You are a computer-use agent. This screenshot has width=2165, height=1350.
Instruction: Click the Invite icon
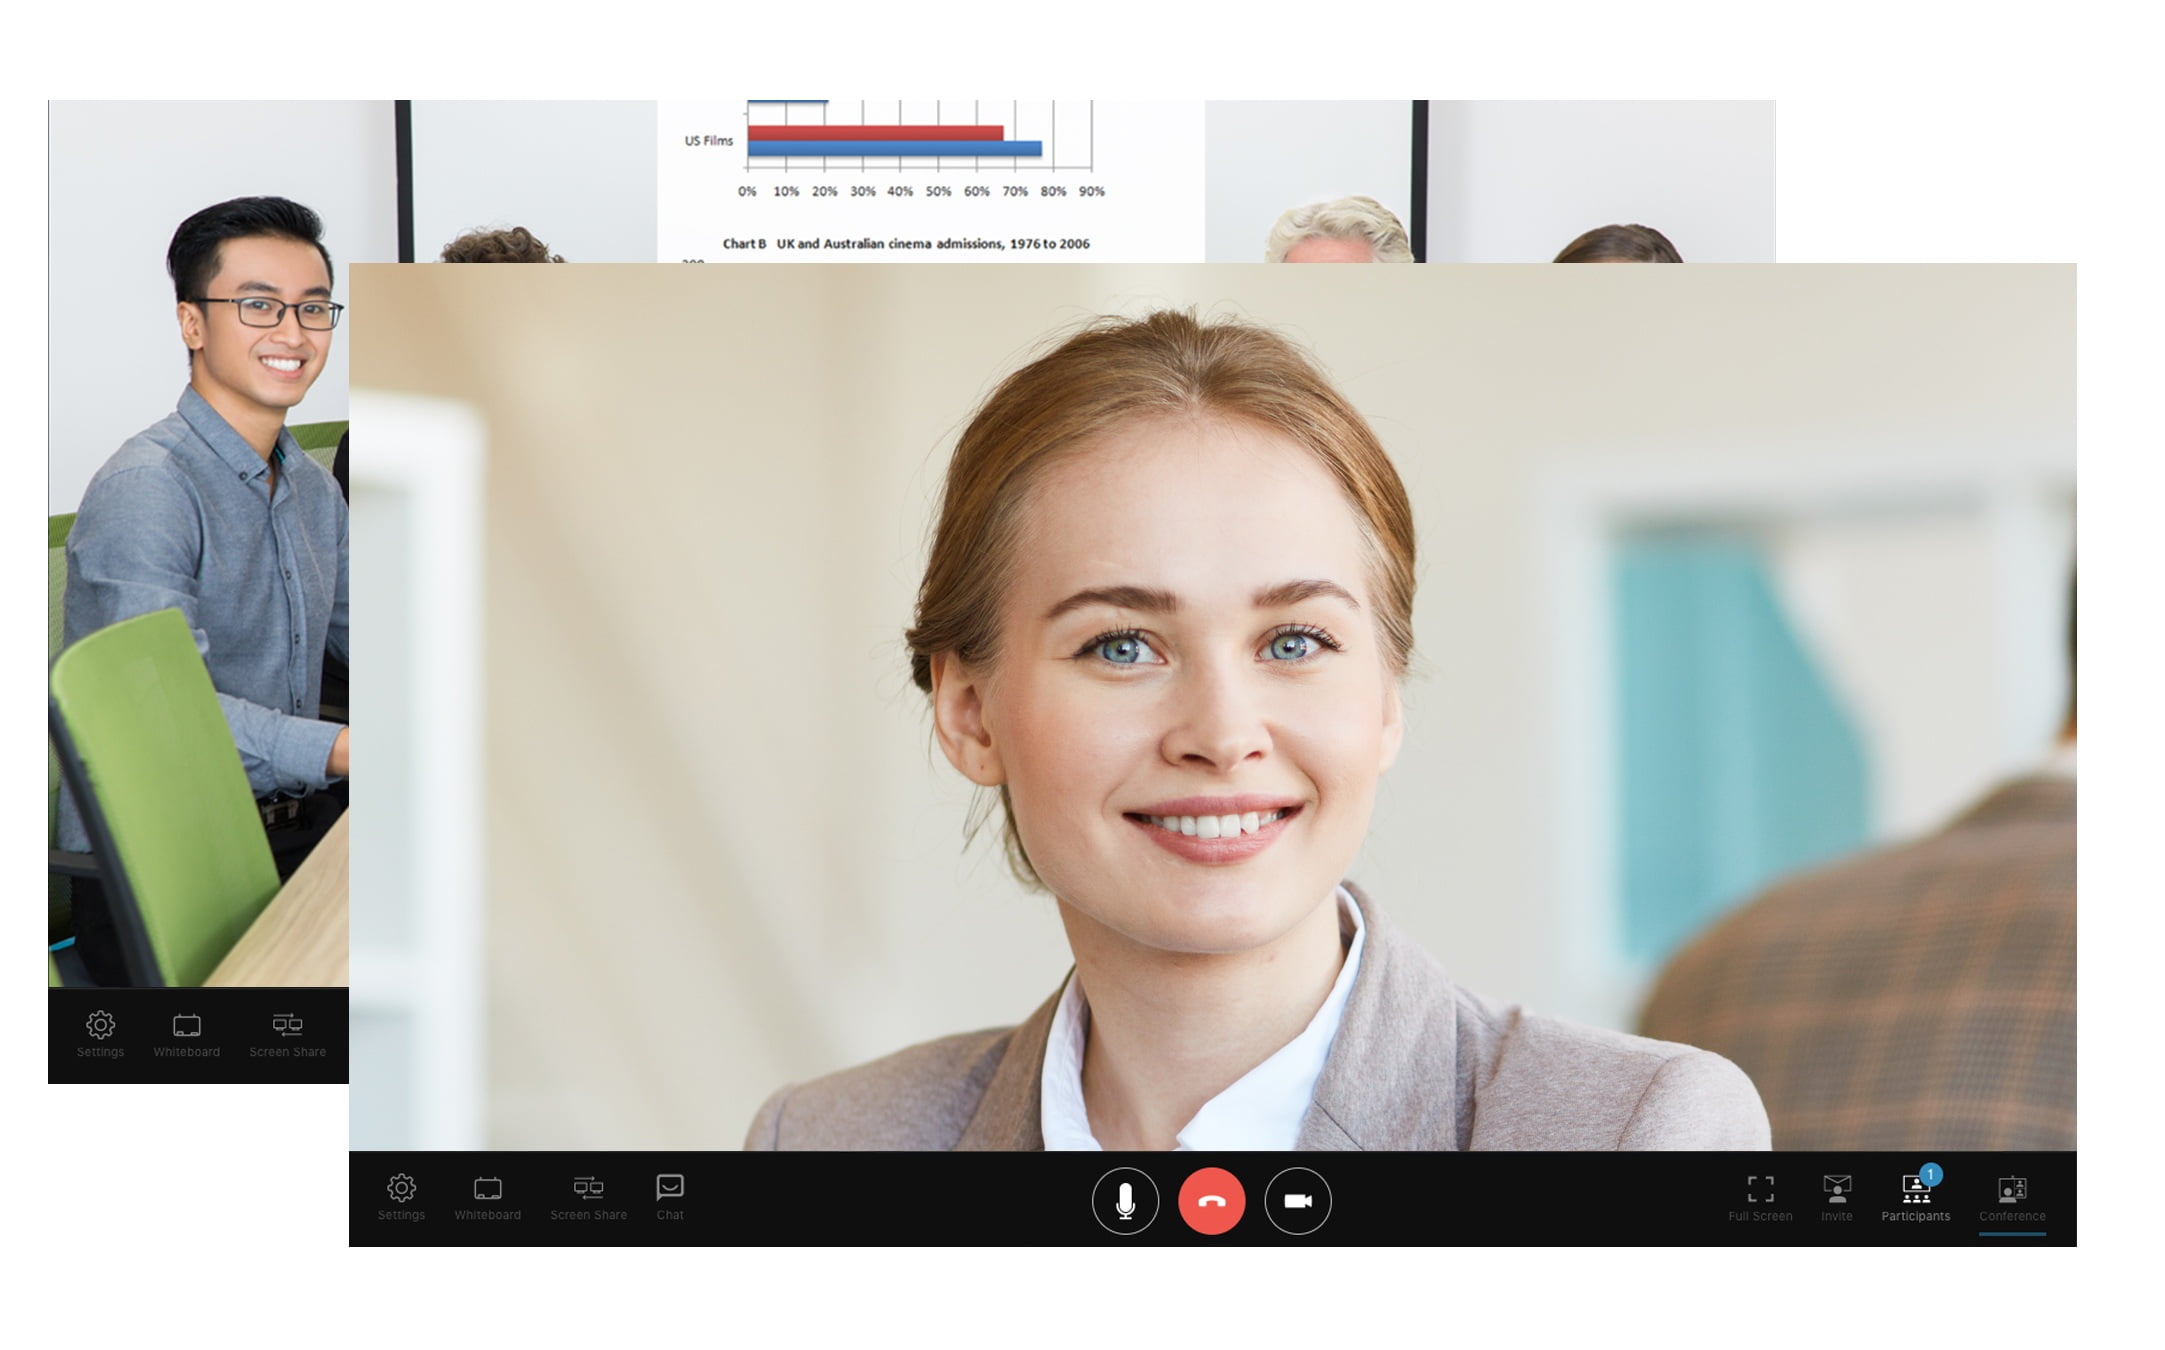point(1836,1198)
